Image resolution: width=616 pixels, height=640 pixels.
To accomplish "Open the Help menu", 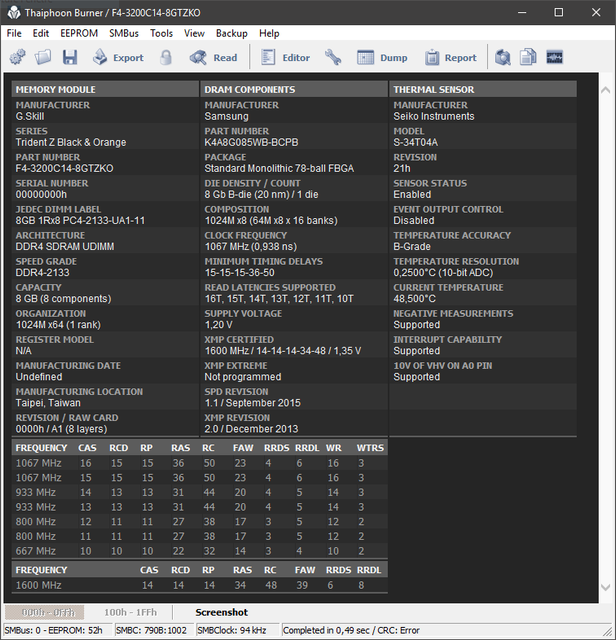I will (x=269, y=33).
